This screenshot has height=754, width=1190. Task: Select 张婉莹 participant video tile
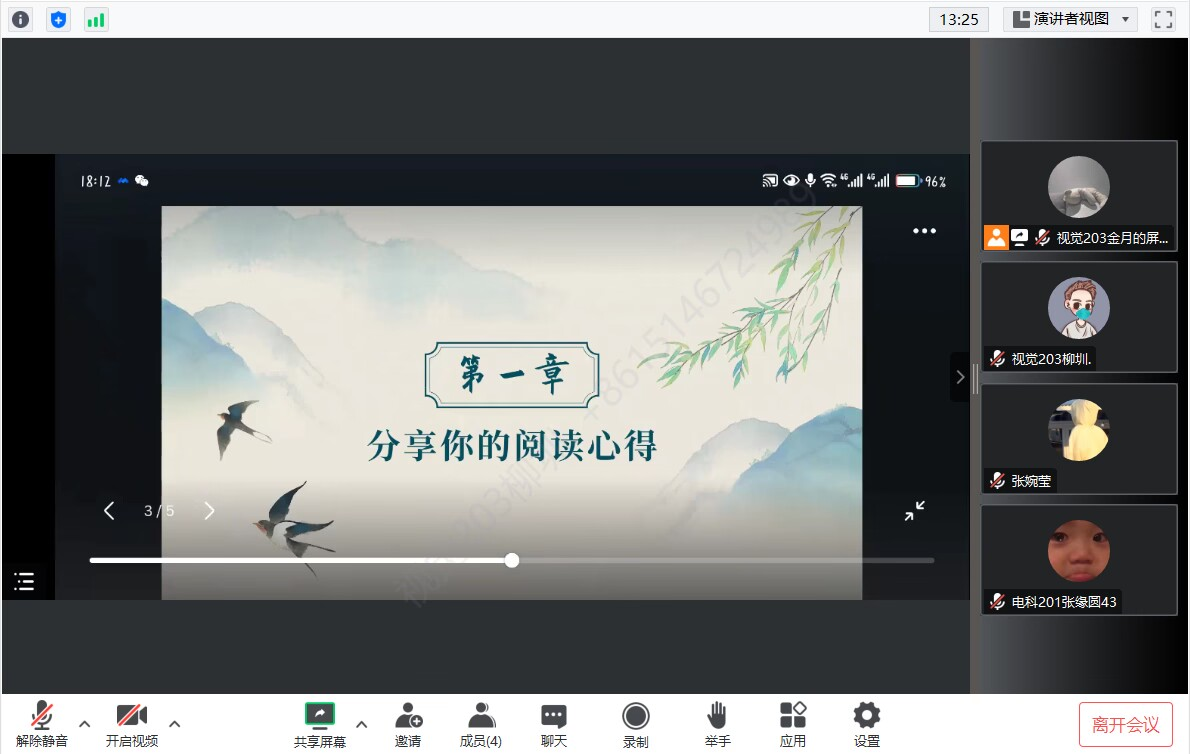click(x=1079, y=438)
